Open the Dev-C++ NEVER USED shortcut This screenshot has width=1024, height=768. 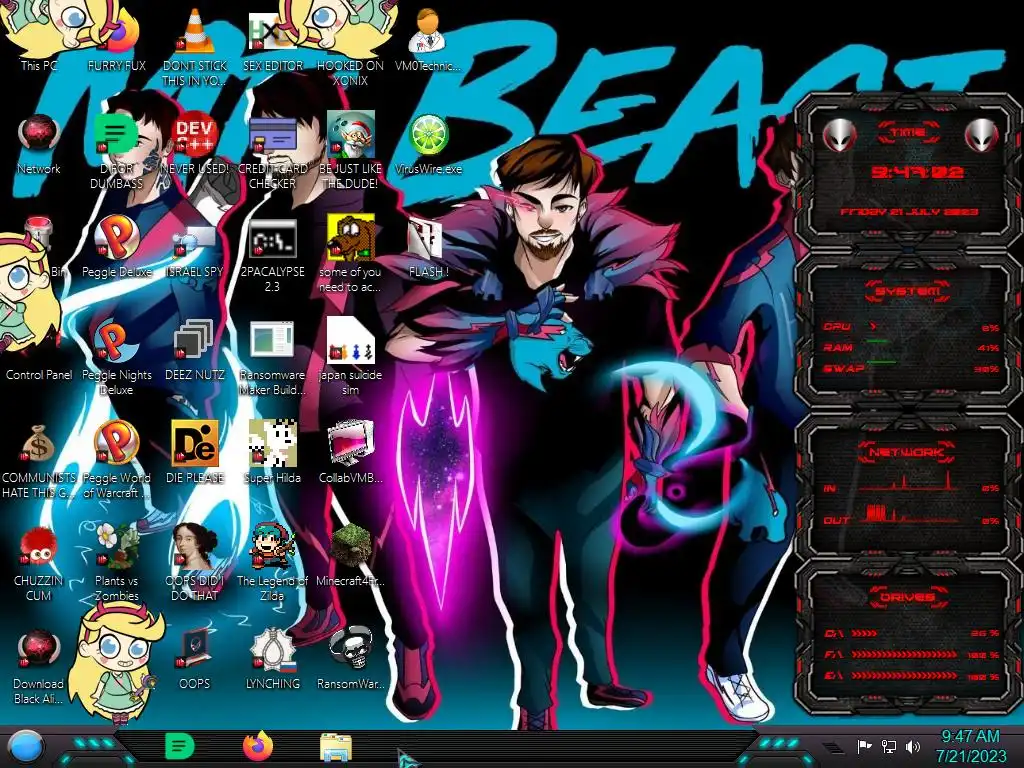[x=195, y=144]
